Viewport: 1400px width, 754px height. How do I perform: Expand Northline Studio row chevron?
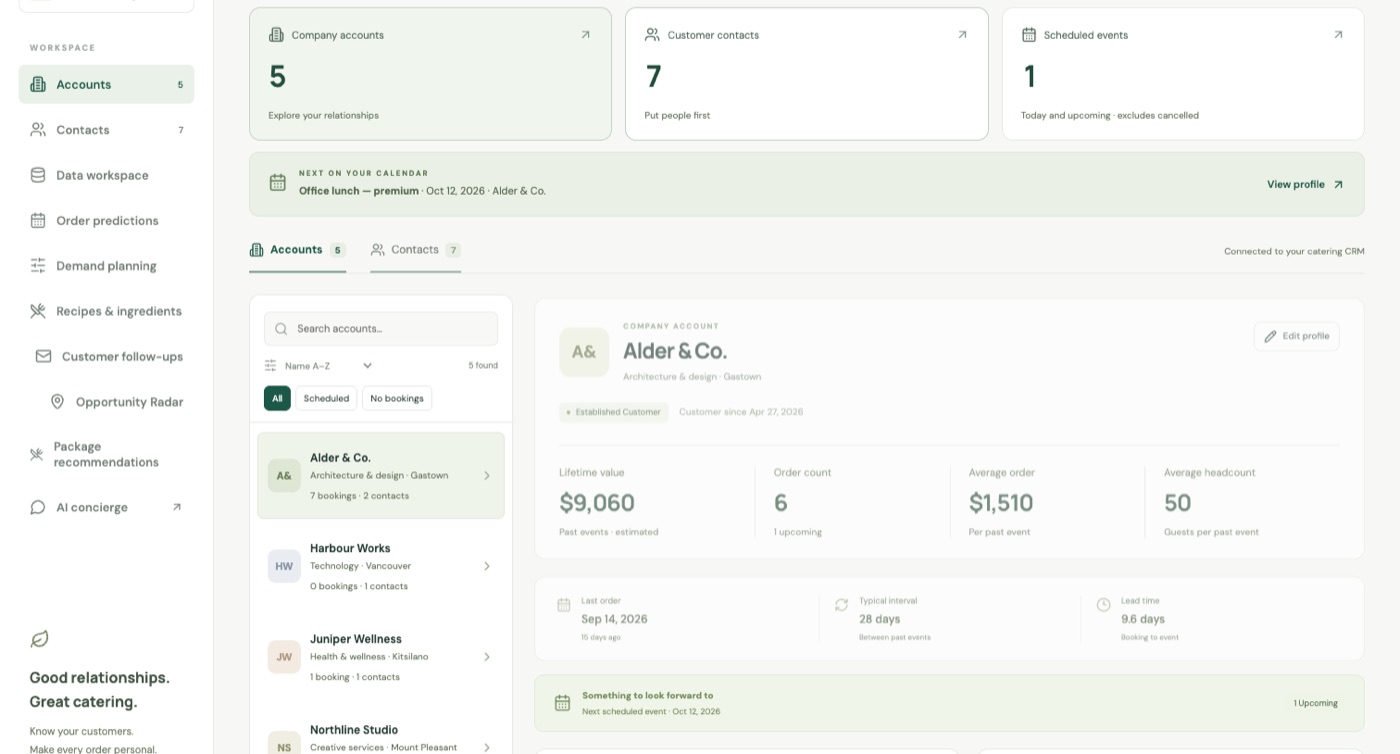(487, 747)
